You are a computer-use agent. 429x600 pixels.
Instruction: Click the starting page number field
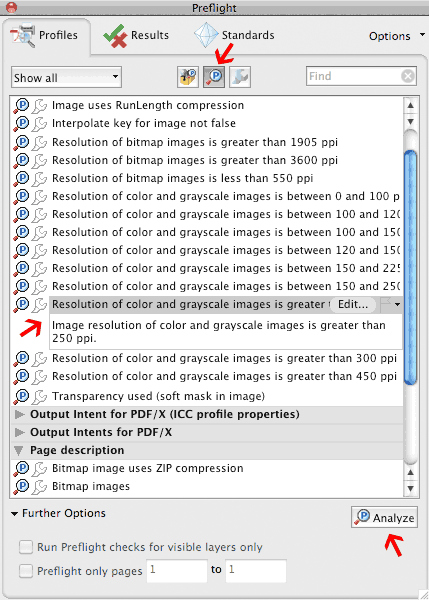pos(177,571)
